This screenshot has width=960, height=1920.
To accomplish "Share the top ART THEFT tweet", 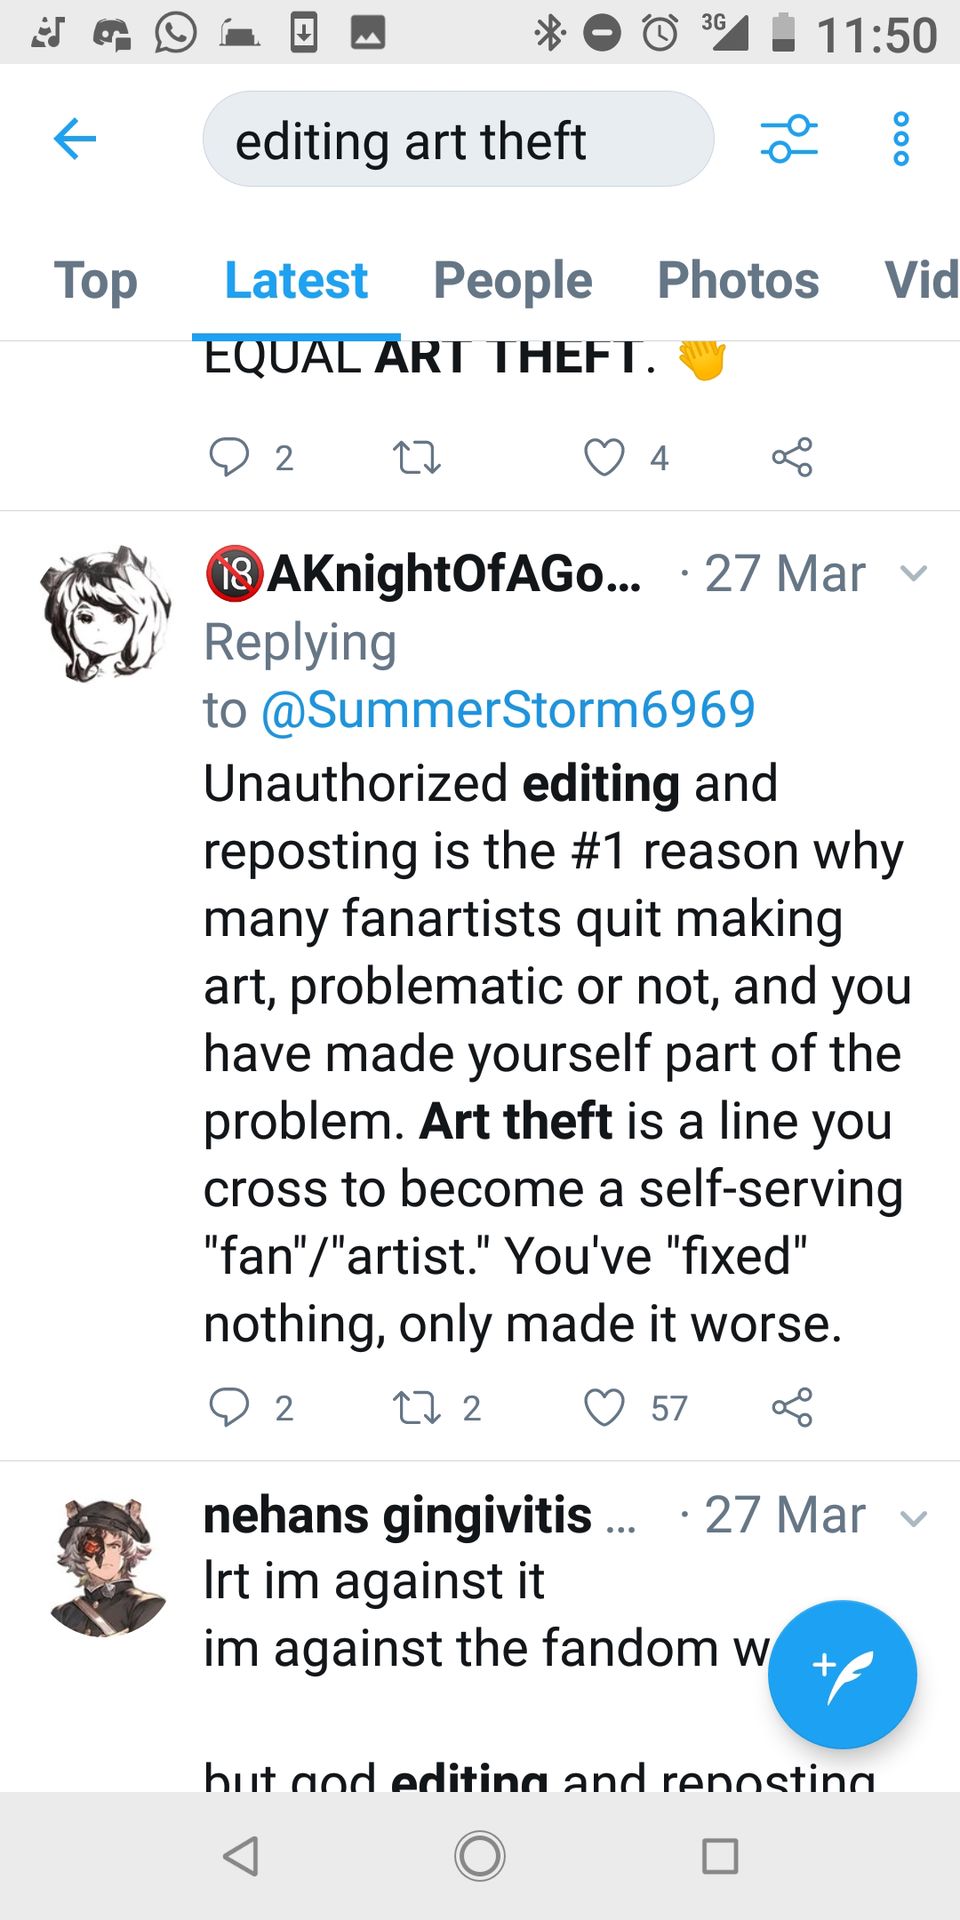I will (792, 457).
